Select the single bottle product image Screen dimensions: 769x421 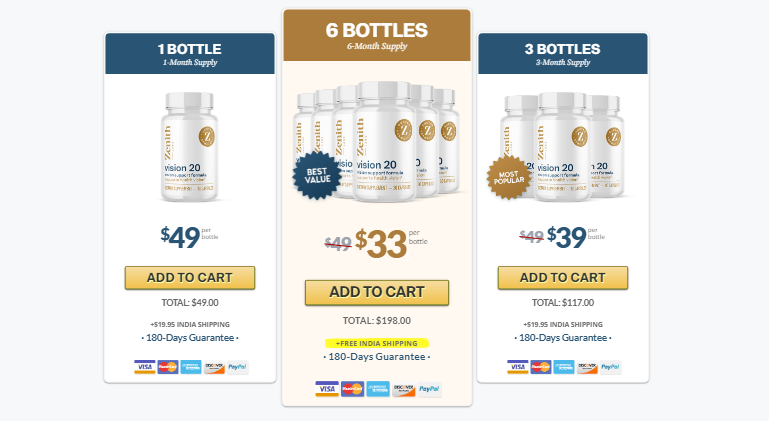[x=188, y=147]
